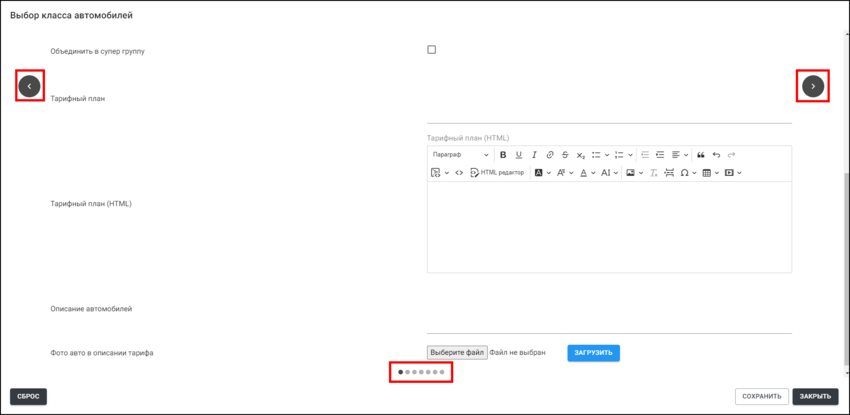Go to the previous slide arrow
The image size is (850, 415).
(29, 86)
